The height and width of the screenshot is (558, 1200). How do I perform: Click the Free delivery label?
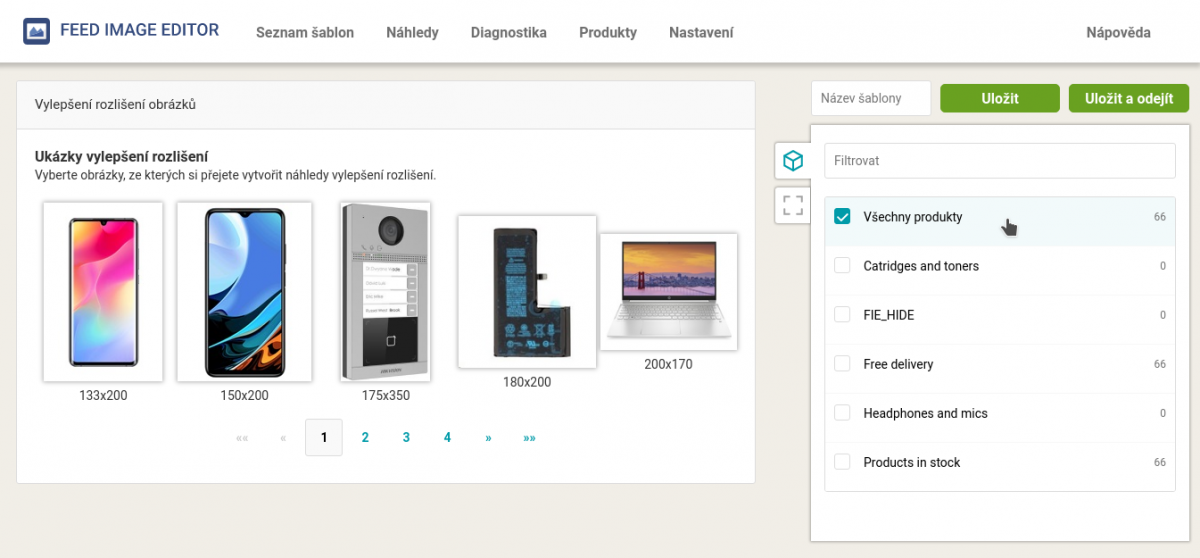(898, 364)
